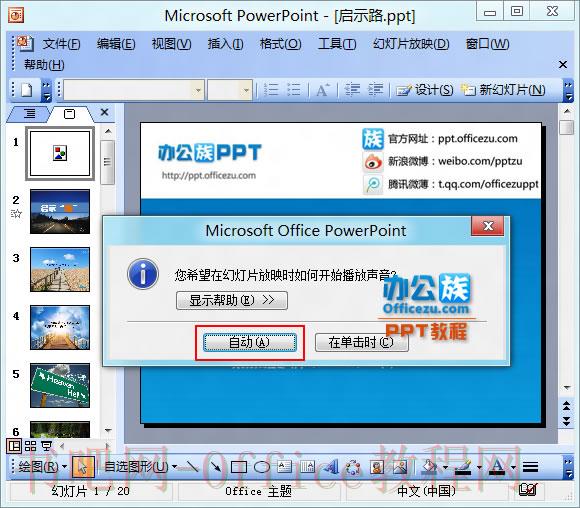Expand the font color dropdown arrow
Screen dimensions: 580x508
(513, 468)
